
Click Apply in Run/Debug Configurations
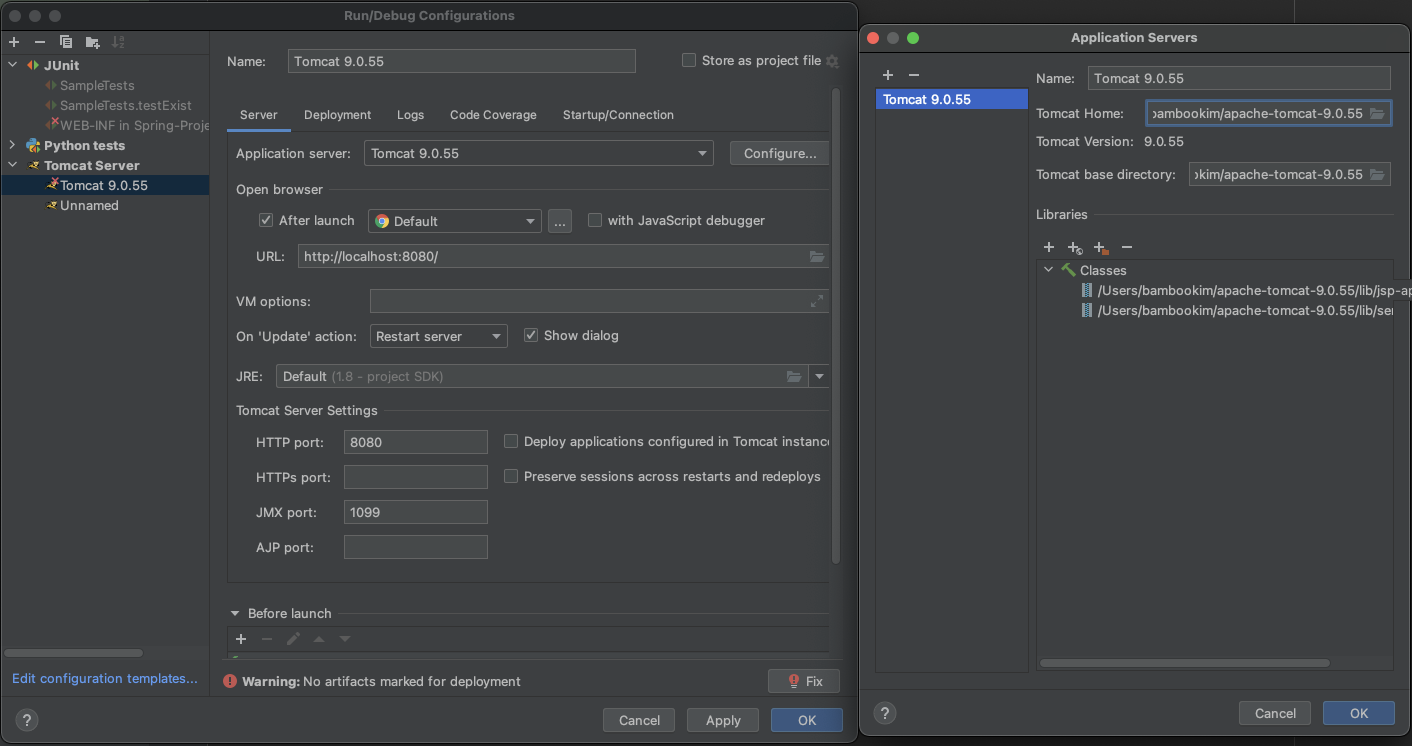tap(723, 720)
